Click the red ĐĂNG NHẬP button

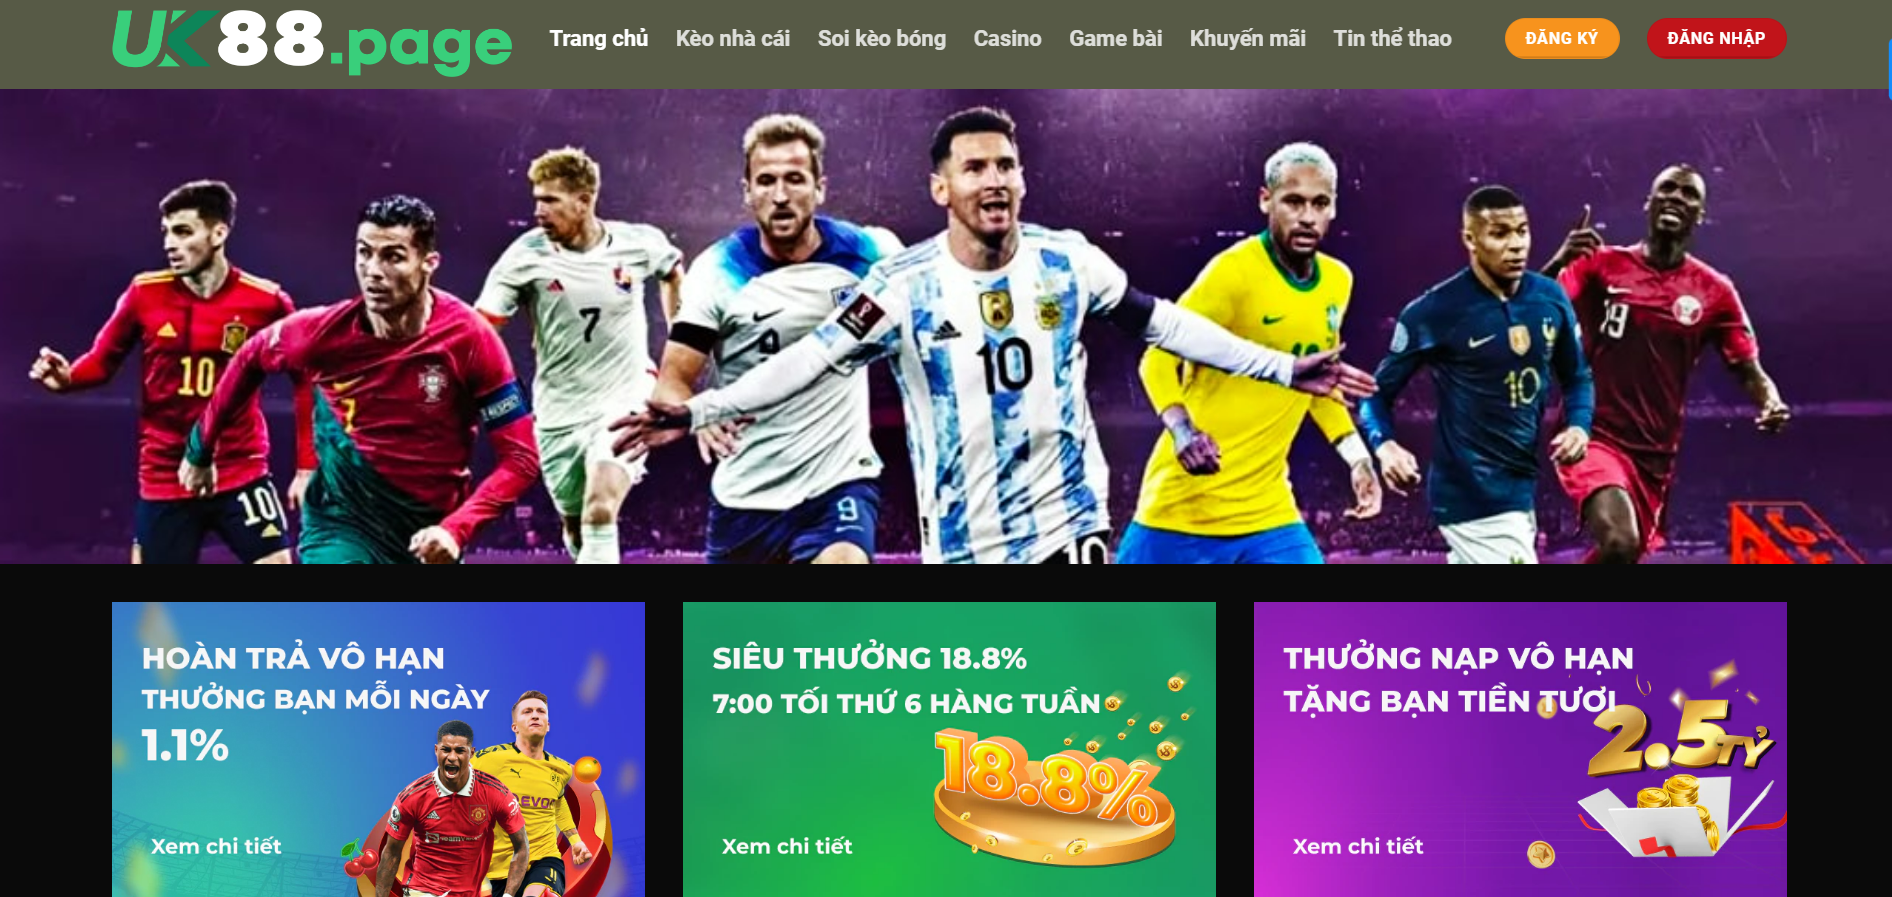pyautogui.click(x=1716, y=38)
